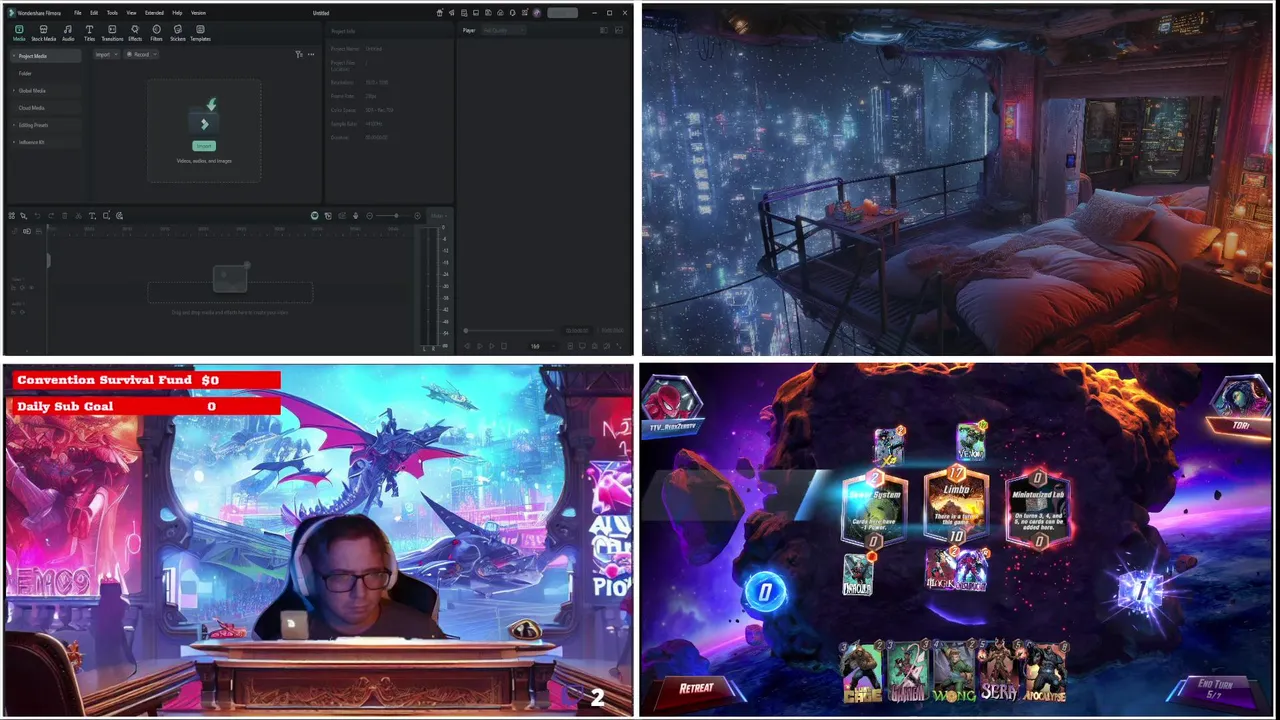1280x720 pixels.
Task: Click the green Import button
Action: click(204, 146)
